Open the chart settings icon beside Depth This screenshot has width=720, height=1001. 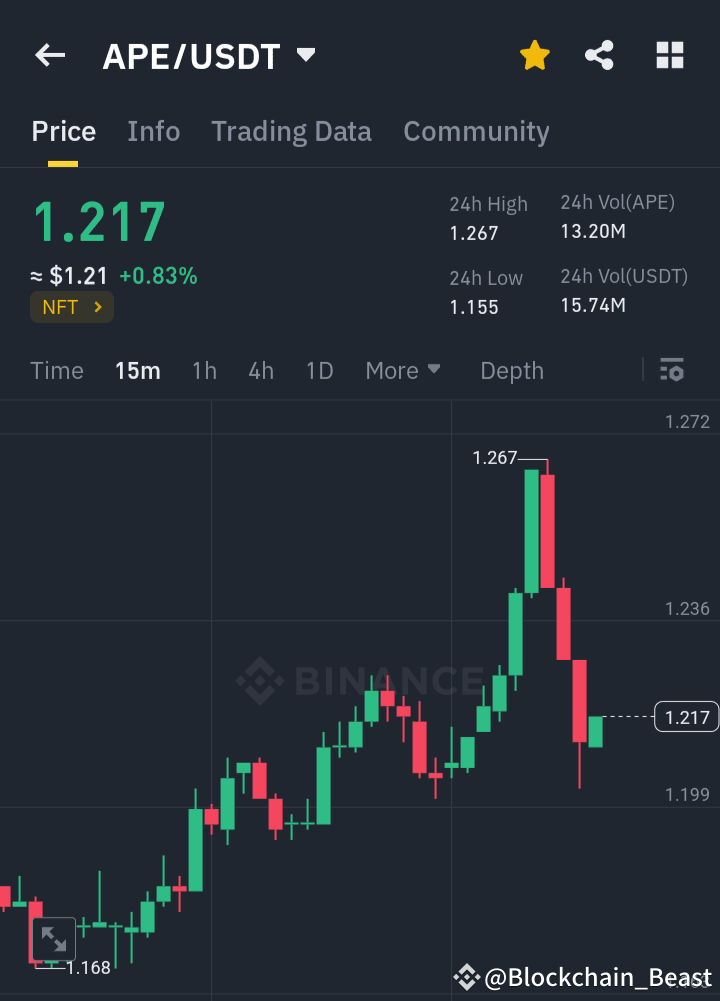[671, 370]
